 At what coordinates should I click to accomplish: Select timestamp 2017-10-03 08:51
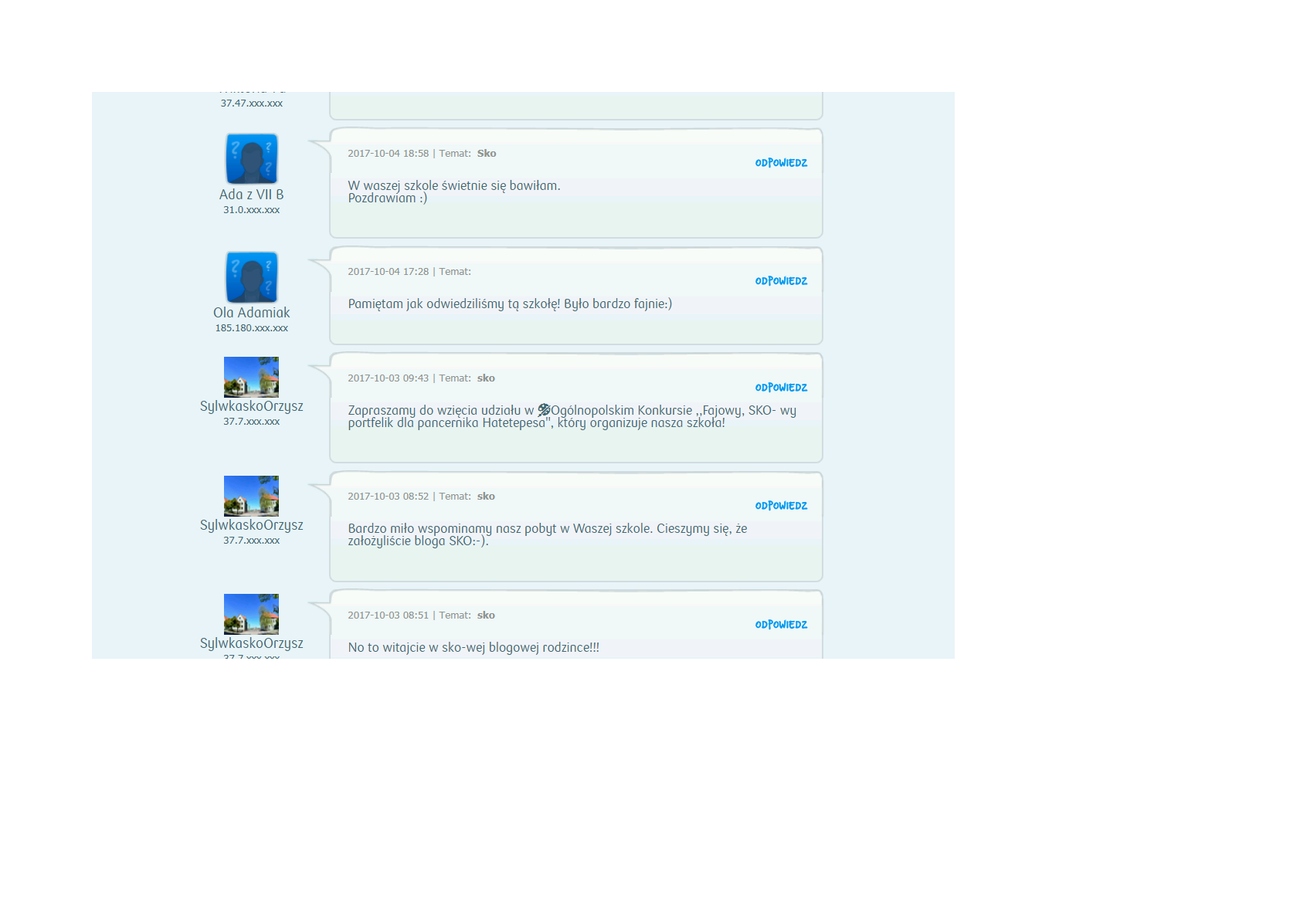[388, 615]
